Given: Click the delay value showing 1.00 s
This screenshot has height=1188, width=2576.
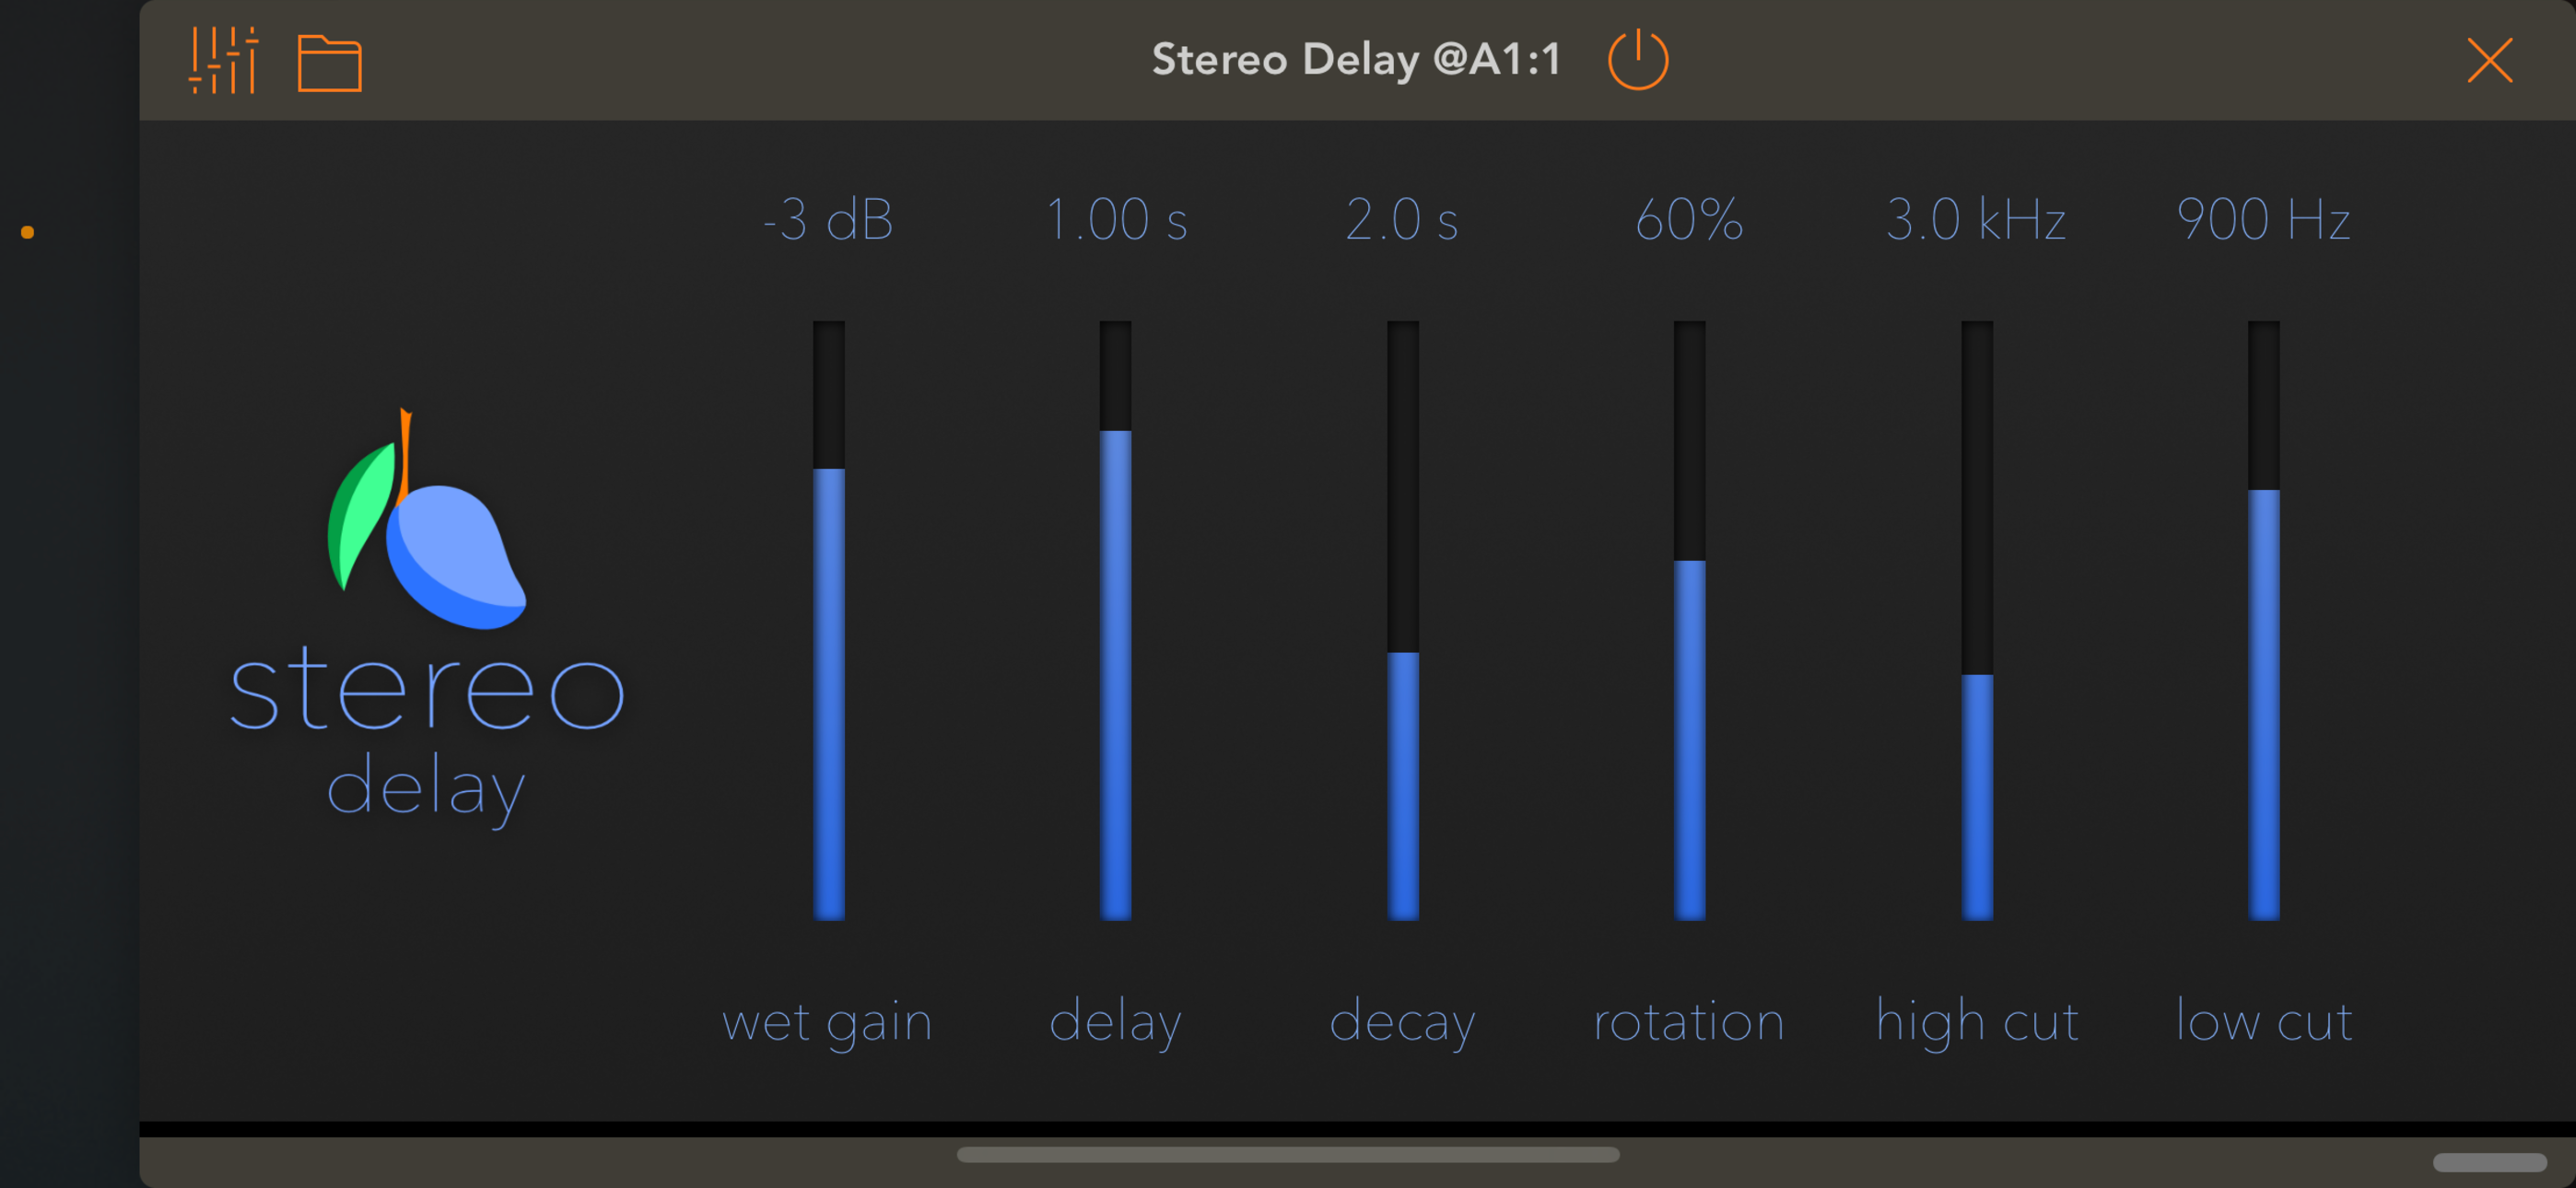Looking at the screenshot, I should coord(1116,220).
